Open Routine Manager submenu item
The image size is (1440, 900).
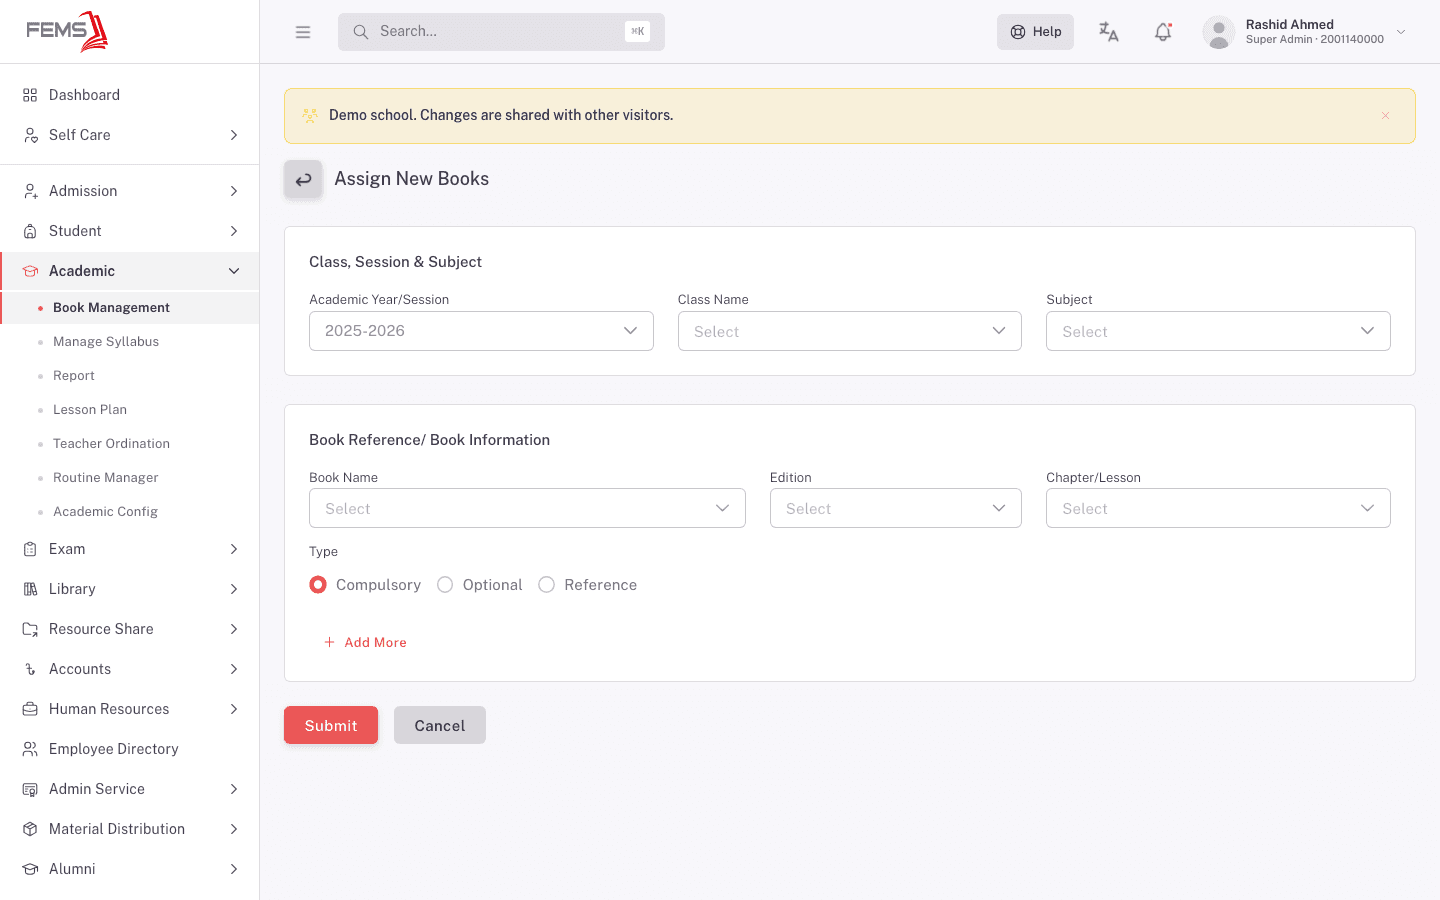(x=130, y=478)
